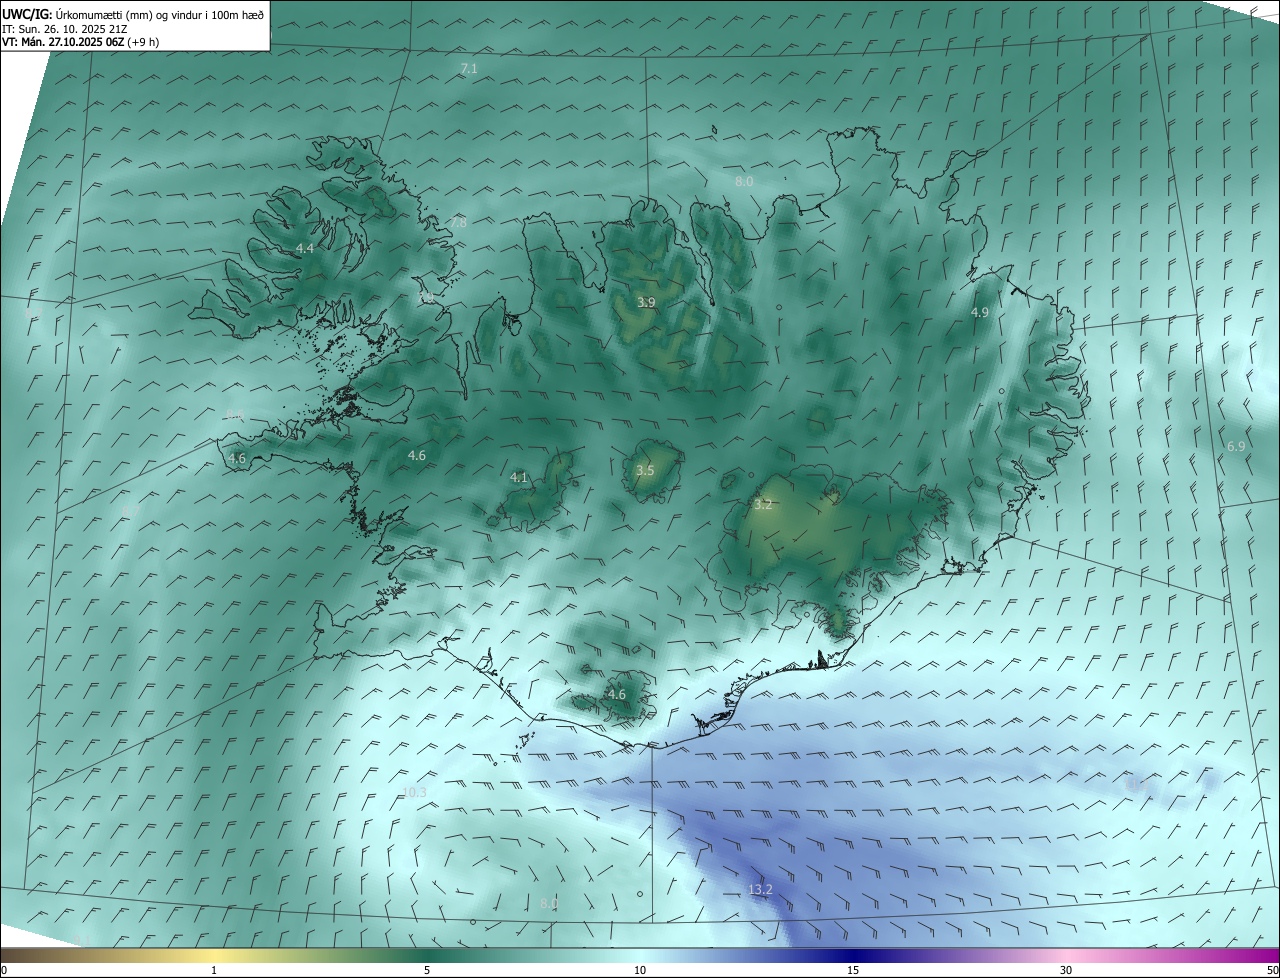Viewport: 1280px width, 978px height.
Task: Click the 3.9 value label
Action: point(646,302)
